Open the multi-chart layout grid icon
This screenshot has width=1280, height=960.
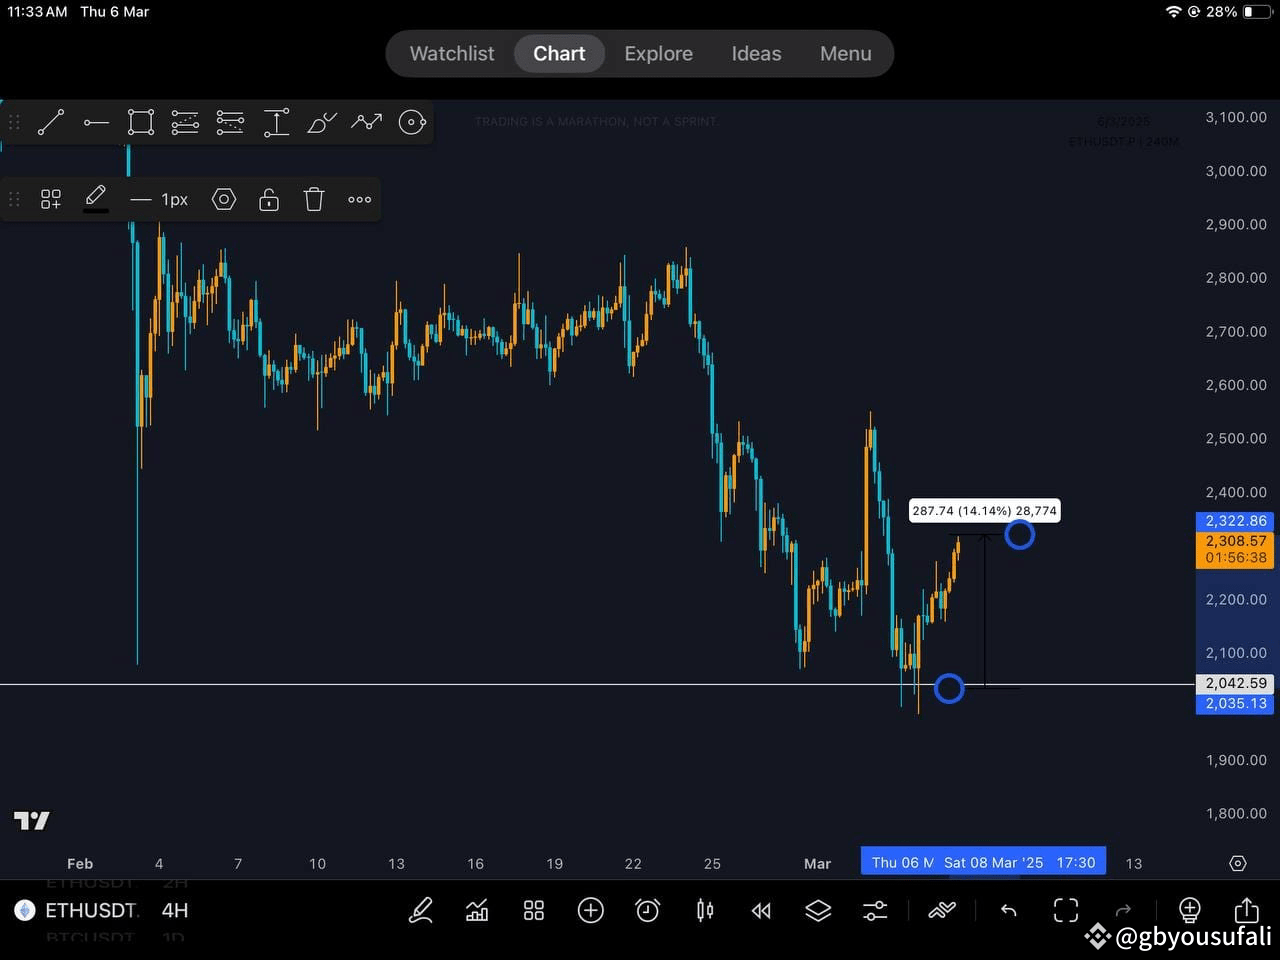coord(533,911)
